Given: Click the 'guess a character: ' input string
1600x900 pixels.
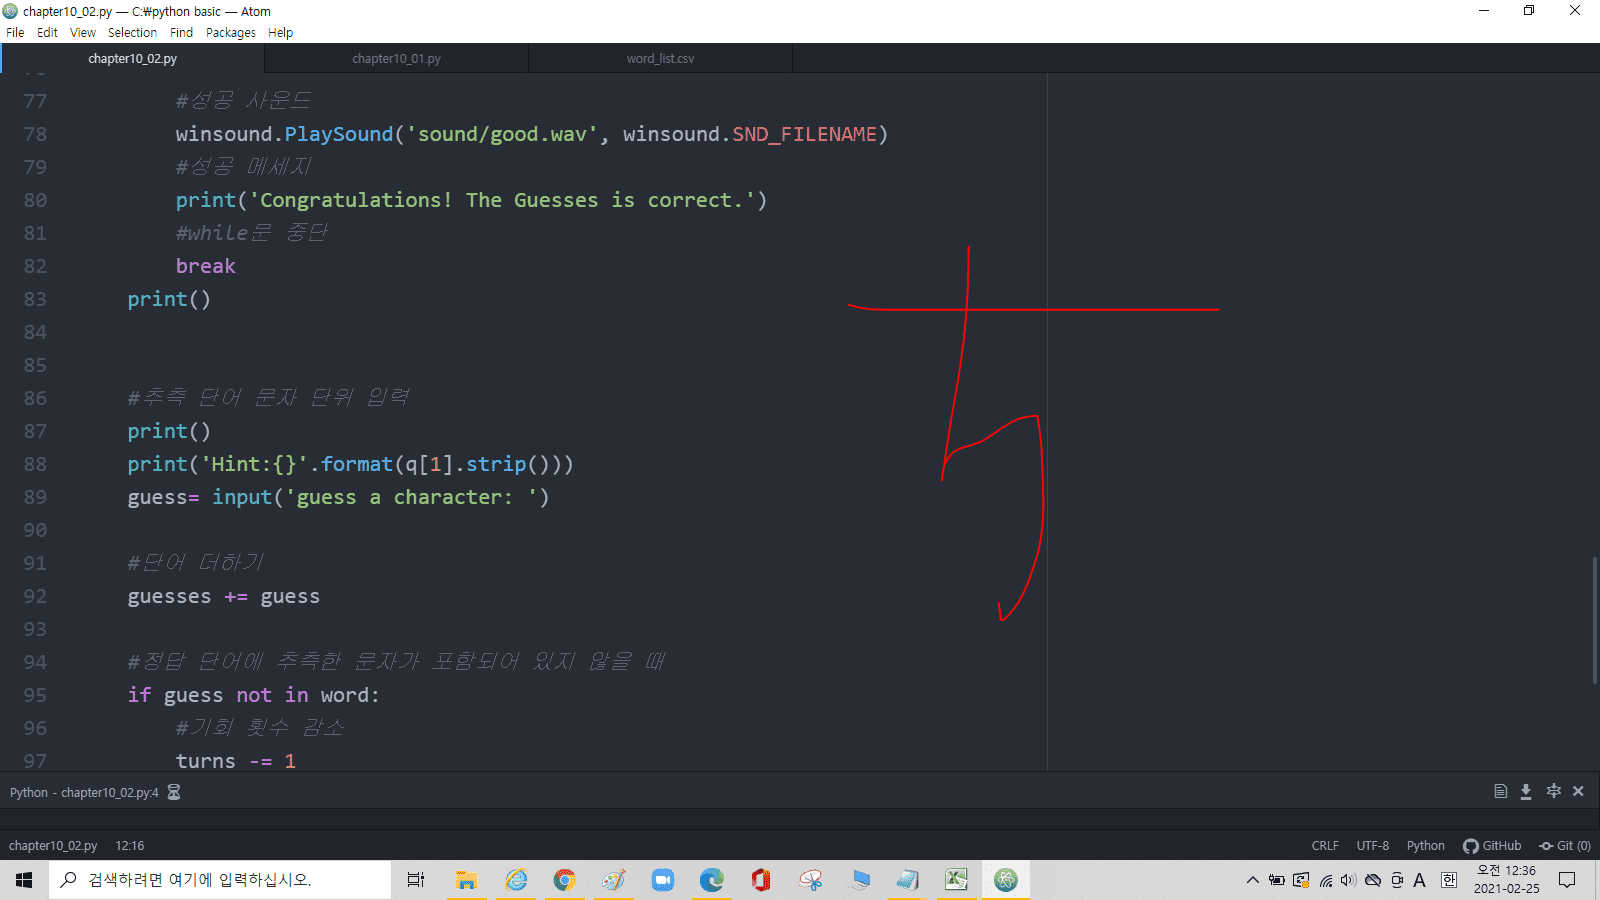Looking at the screenshot, I should point(411,497).
